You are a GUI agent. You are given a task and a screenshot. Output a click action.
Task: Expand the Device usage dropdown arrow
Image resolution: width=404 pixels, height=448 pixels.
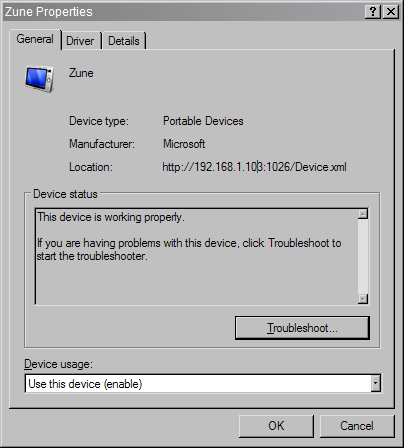(x=375, y=384)
